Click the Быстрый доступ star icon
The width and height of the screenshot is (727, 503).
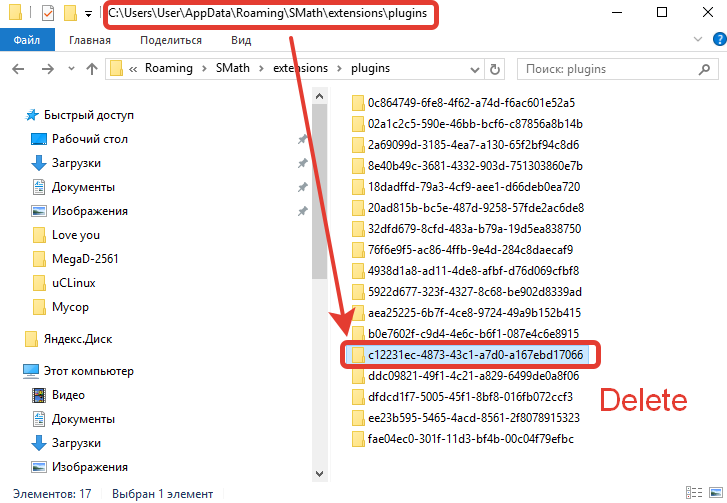[x=32, y=115]
